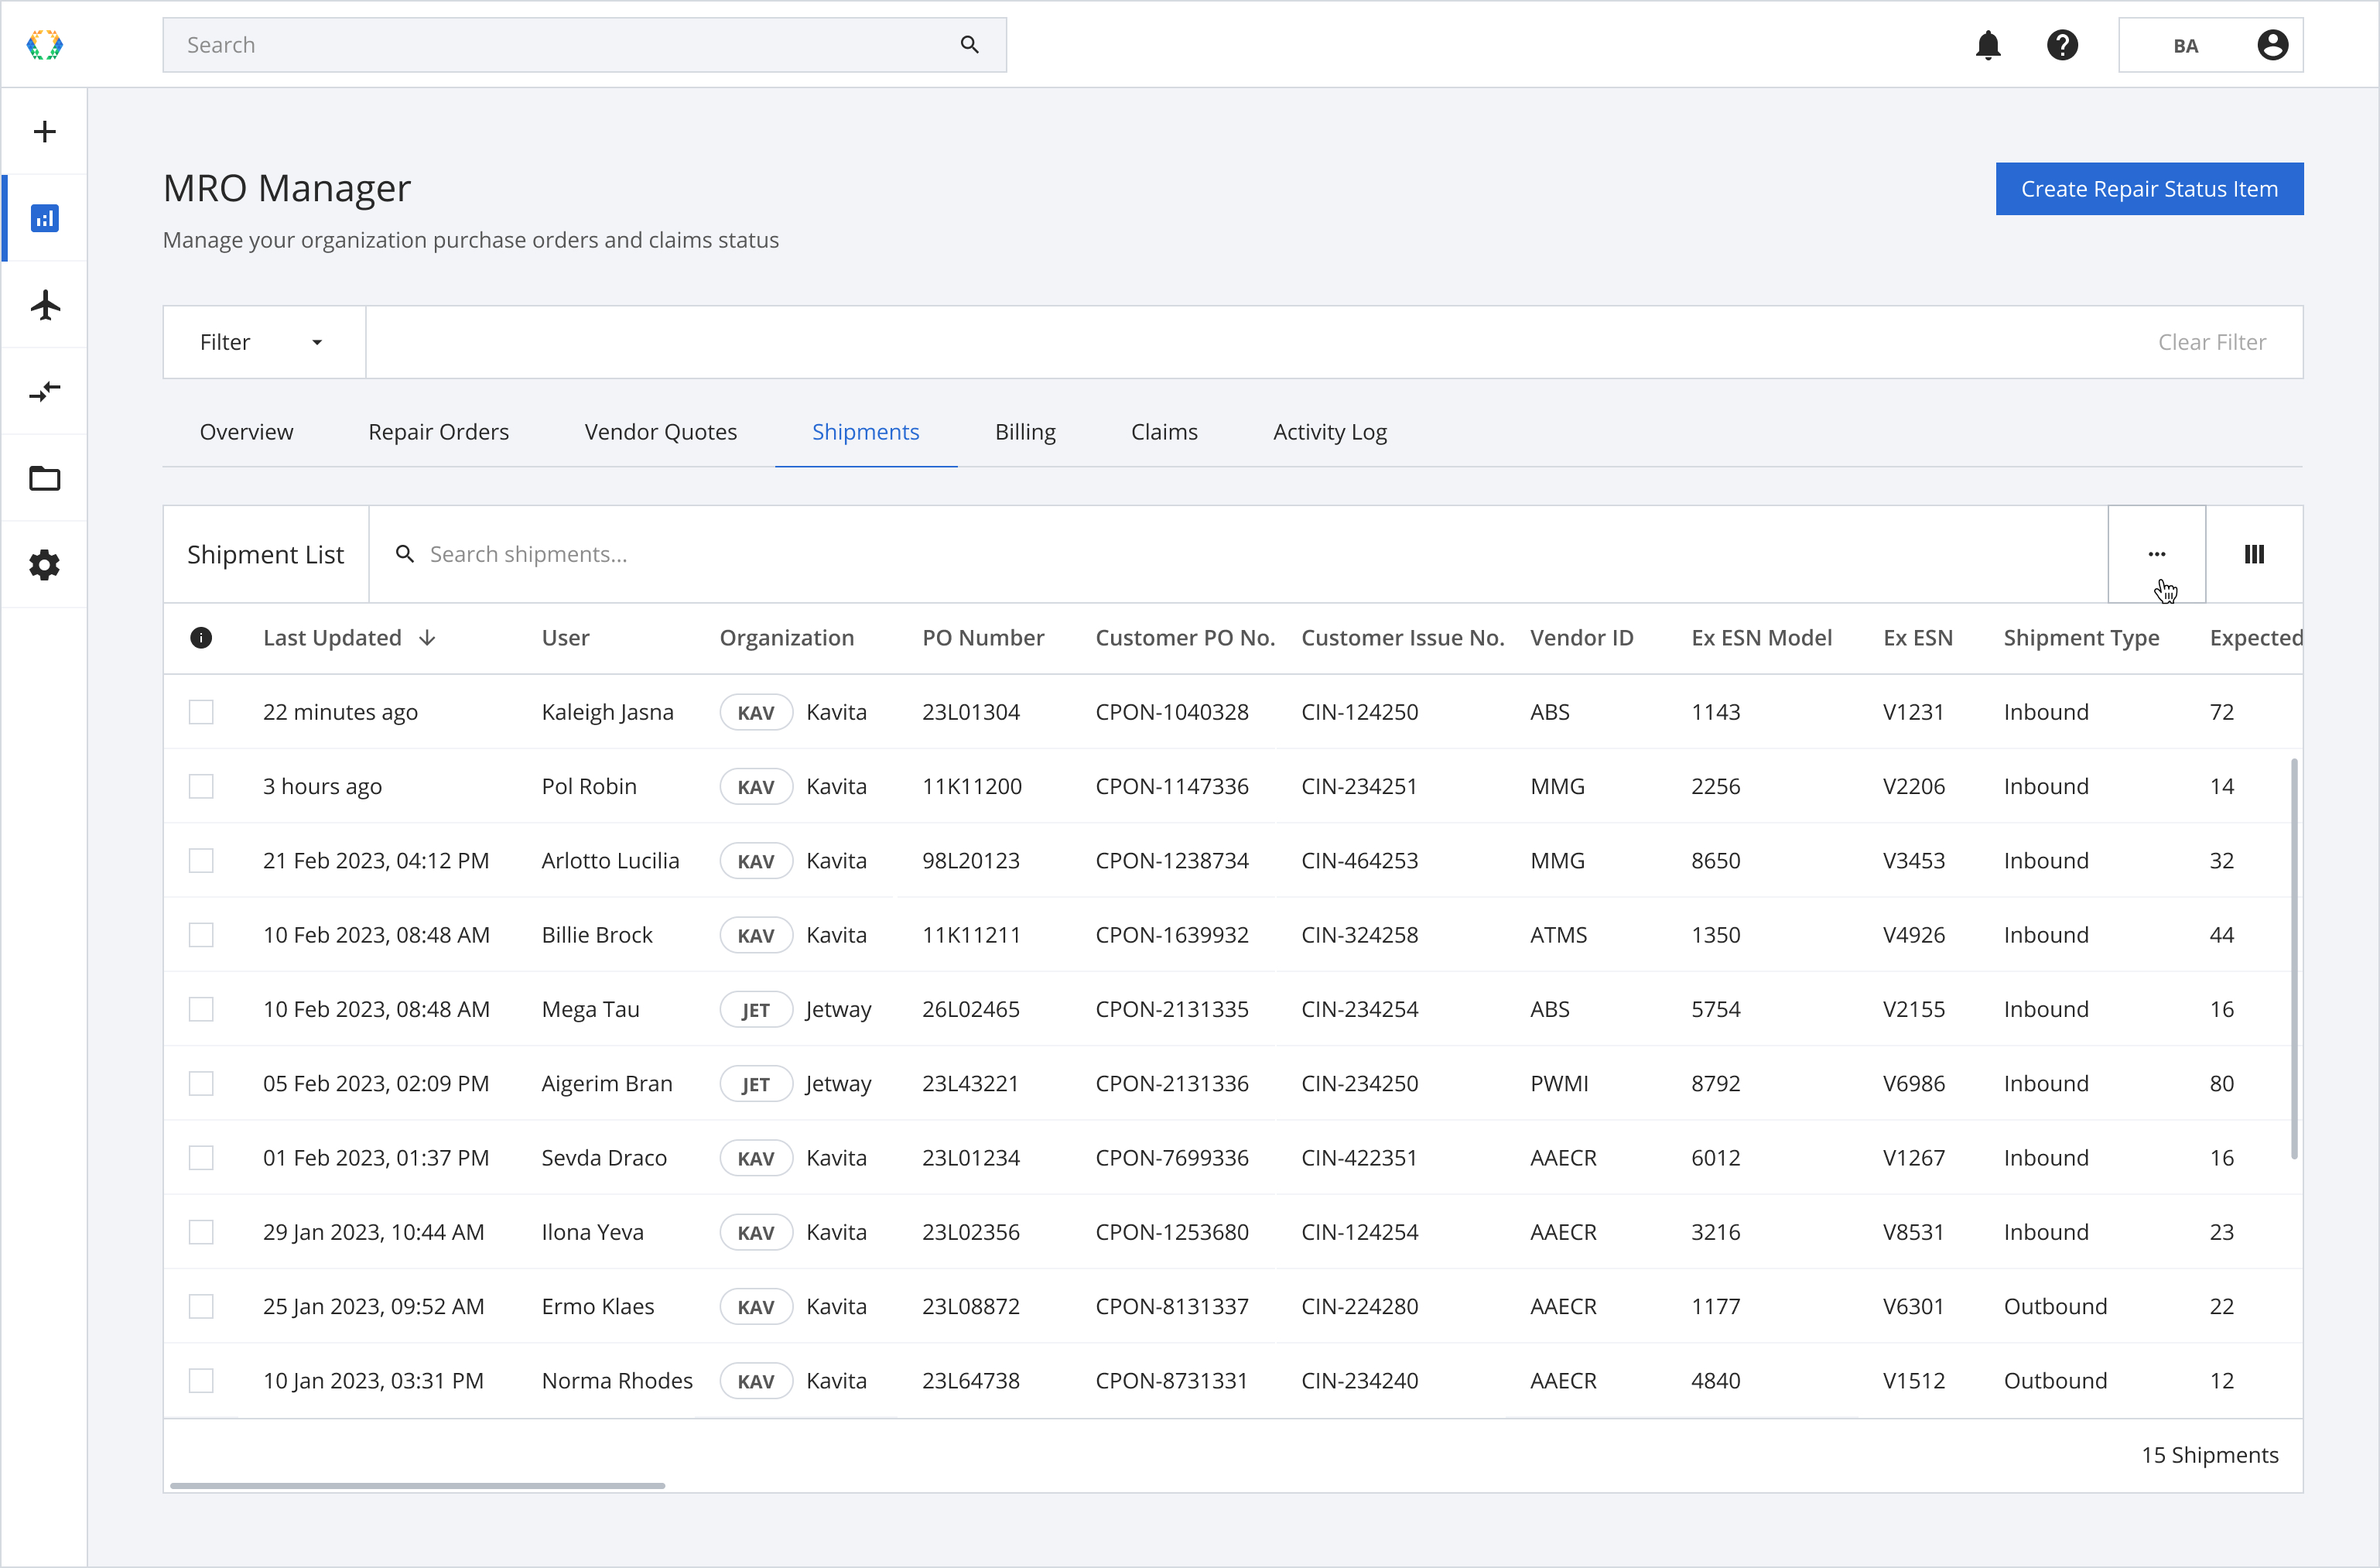Click the KAV badge in Norma Rhodes row
2380x1568 pixels.
[756, 1380]
